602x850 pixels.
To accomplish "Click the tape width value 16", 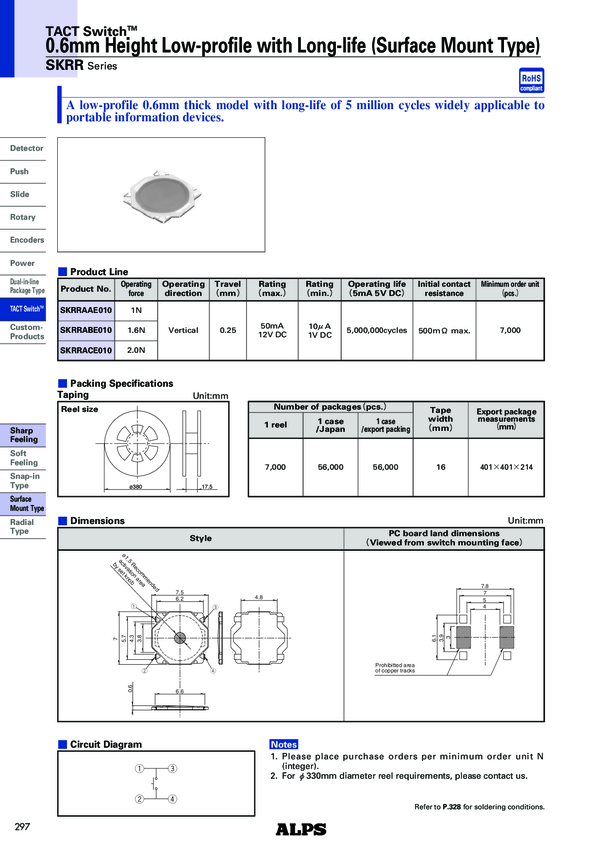I will 441,467.
